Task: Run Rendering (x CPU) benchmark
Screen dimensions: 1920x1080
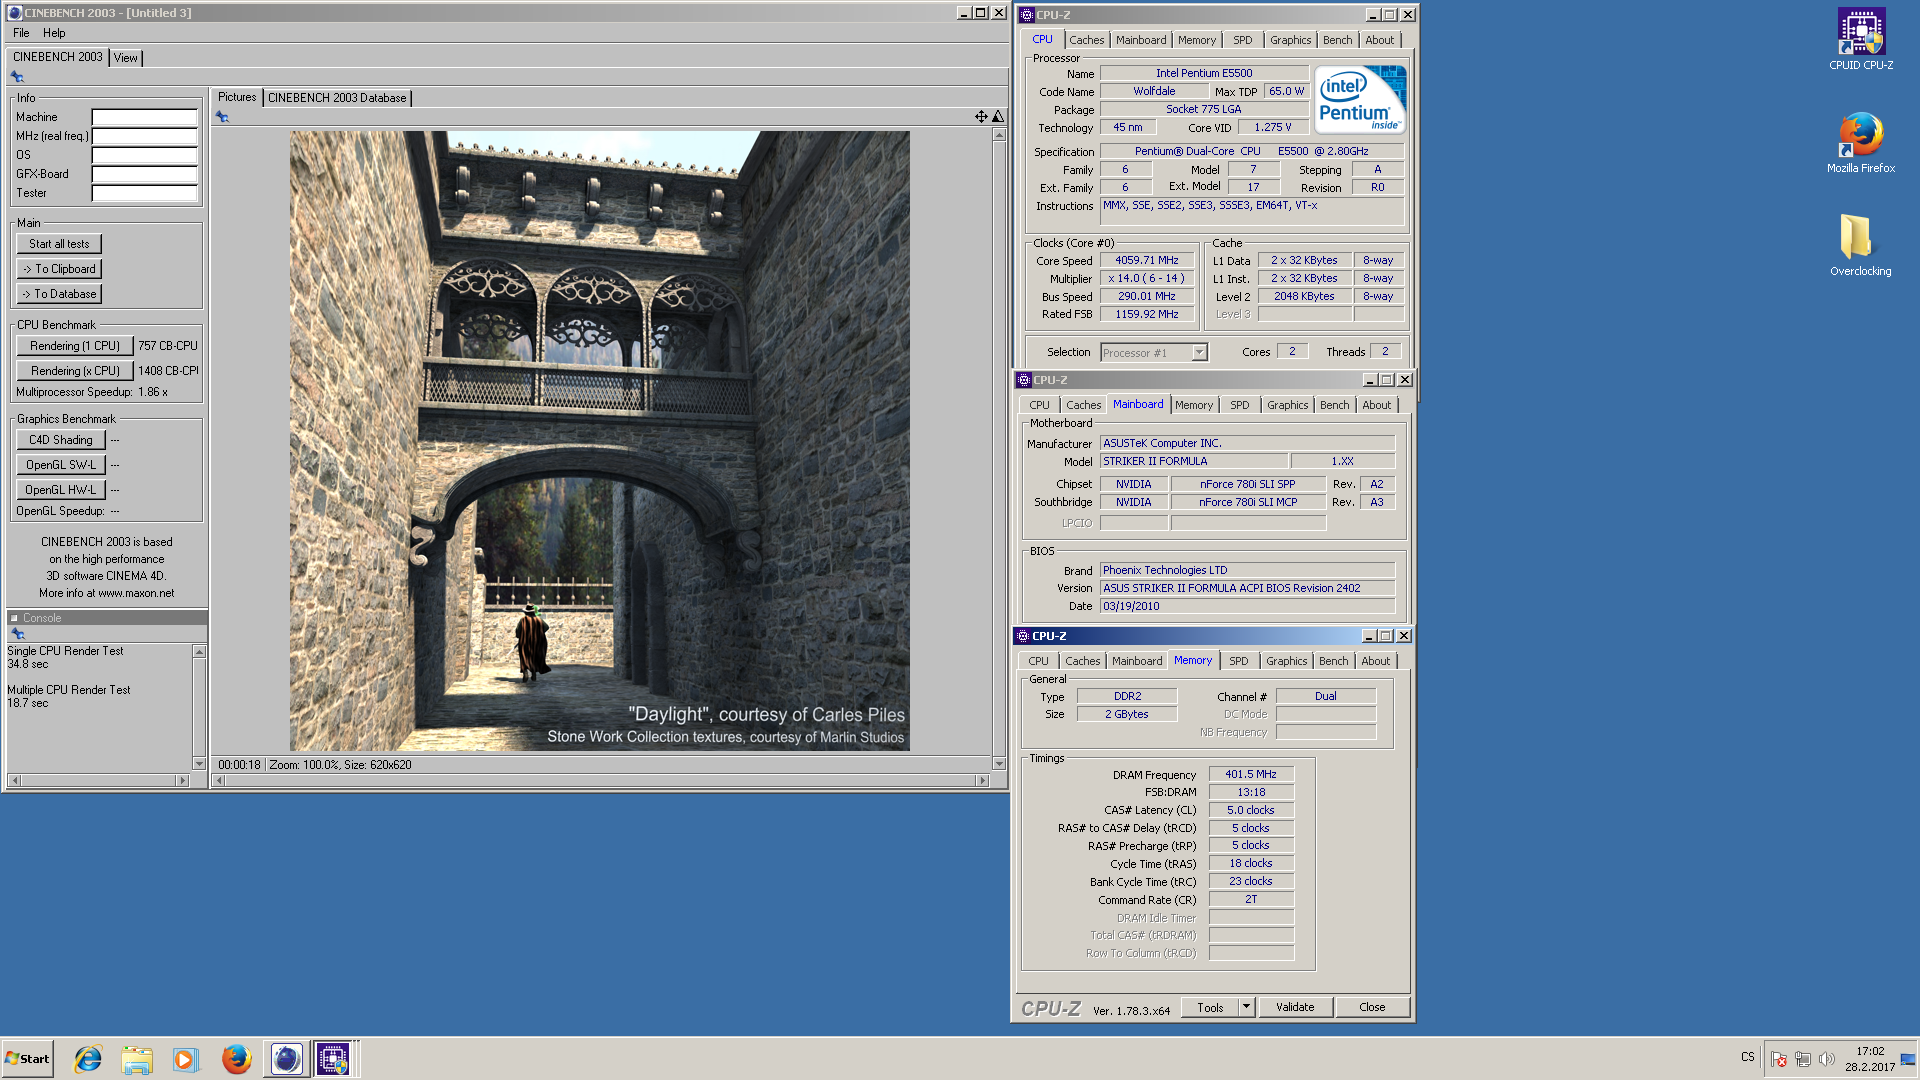Action: [75, 371]
